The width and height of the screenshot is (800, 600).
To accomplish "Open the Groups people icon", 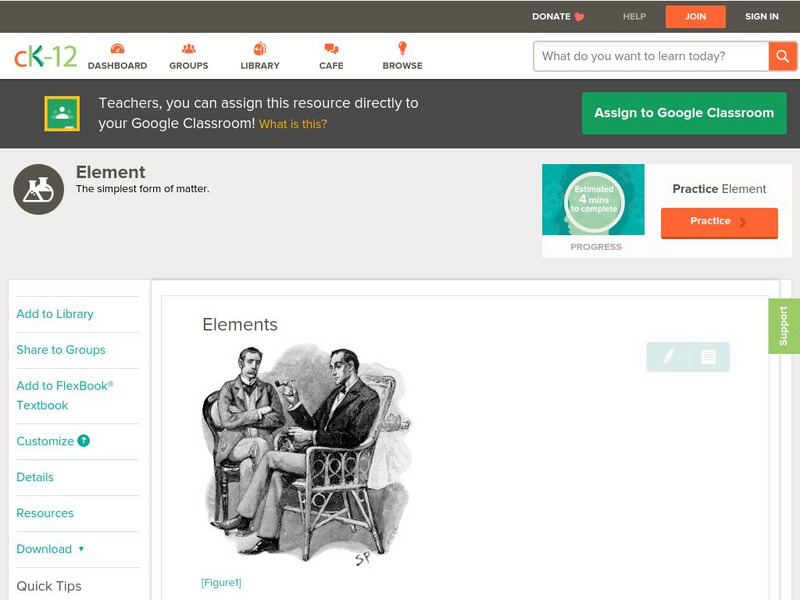I will [189, 48].
